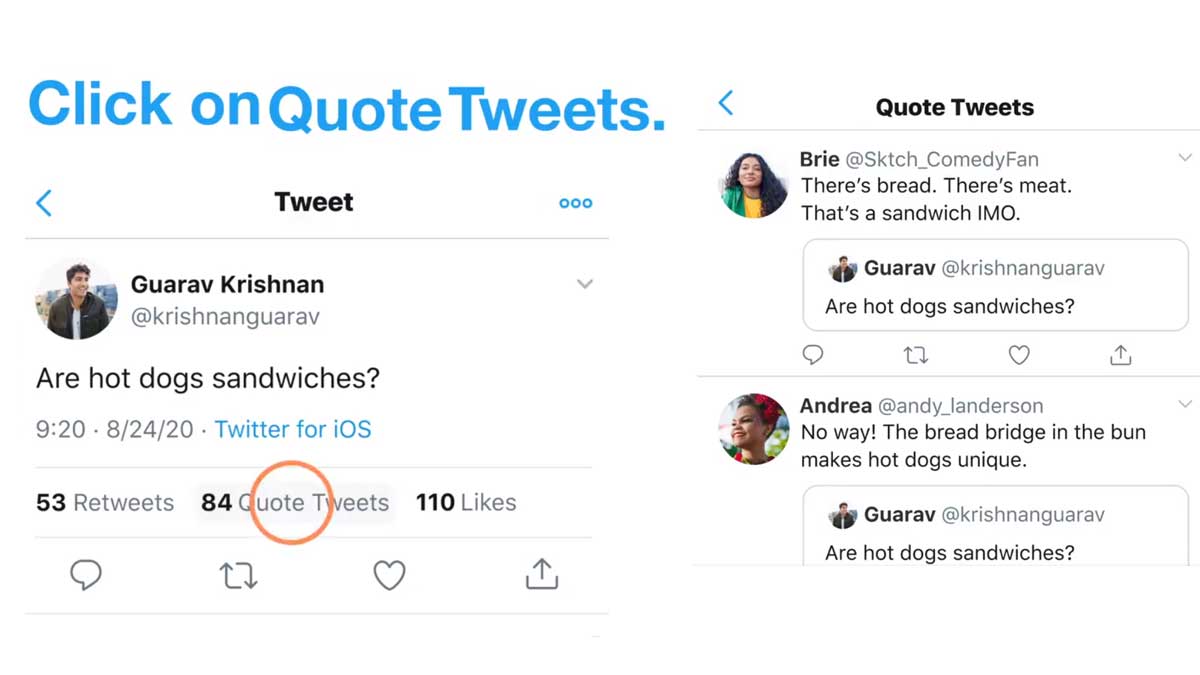Open the share icon under Gaurav's tweet

click(541, 574)
